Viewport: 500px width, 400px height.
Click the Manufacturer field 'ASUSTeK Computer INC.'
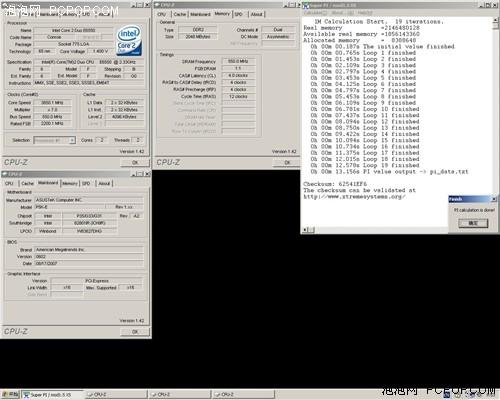tap(89, 200)
